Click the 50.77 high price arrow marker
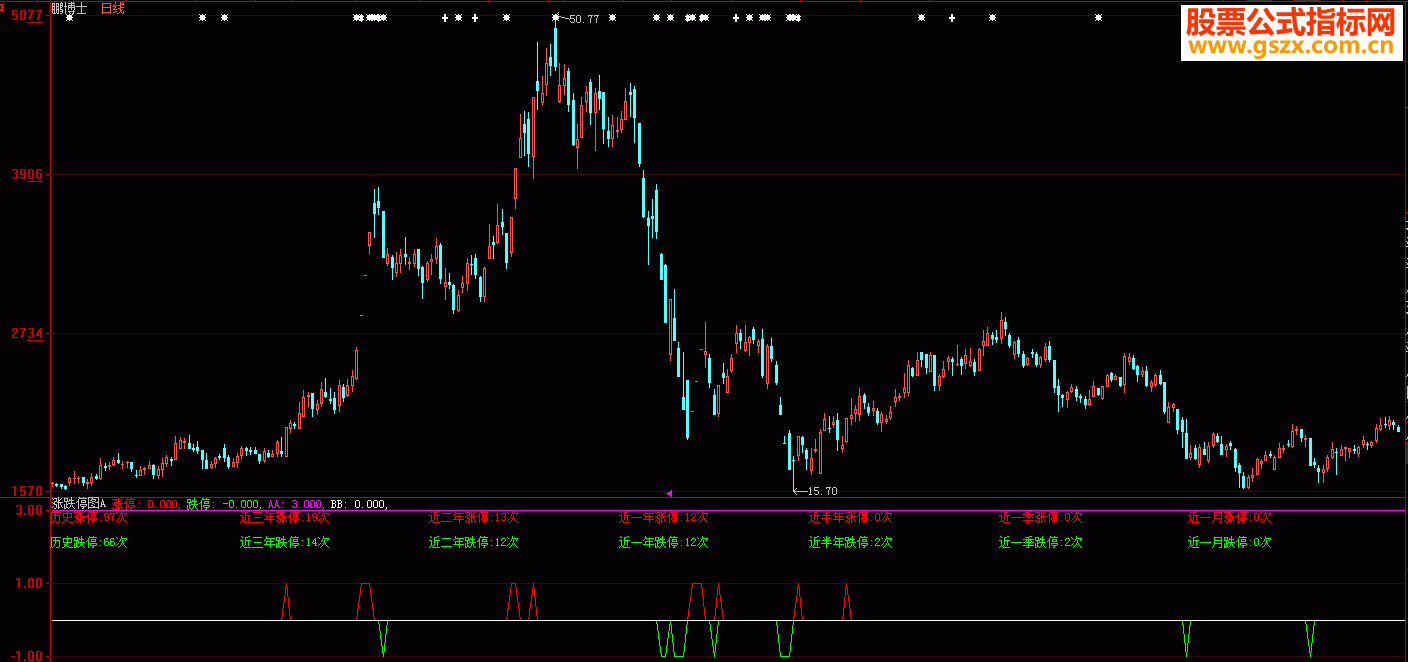This screenshot has height=662, width=1408. pyautogui.click(x=579, y=19)
